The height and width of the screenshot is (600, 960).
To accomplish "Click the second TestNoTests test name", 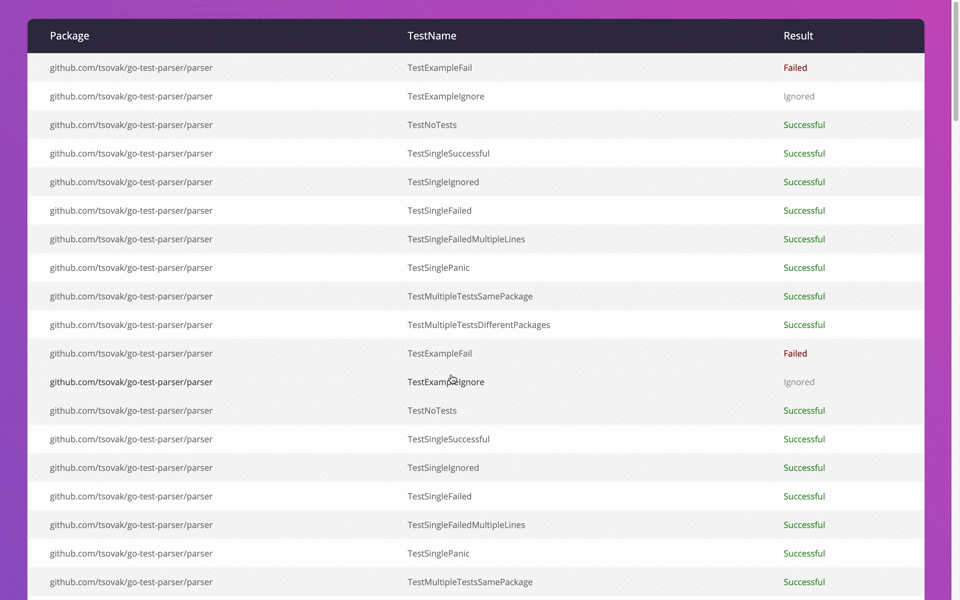I will 432,411.
